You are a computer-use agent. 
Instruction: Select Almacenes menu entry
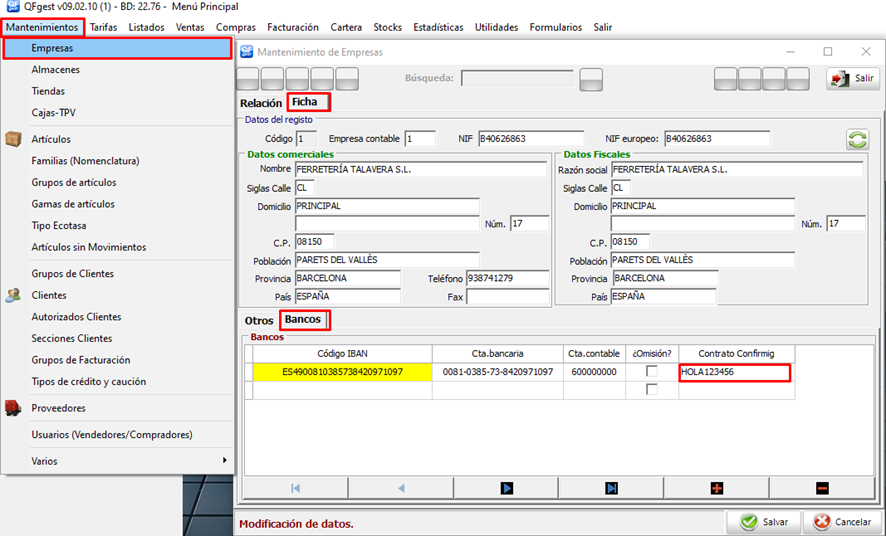tap(55, 69)
